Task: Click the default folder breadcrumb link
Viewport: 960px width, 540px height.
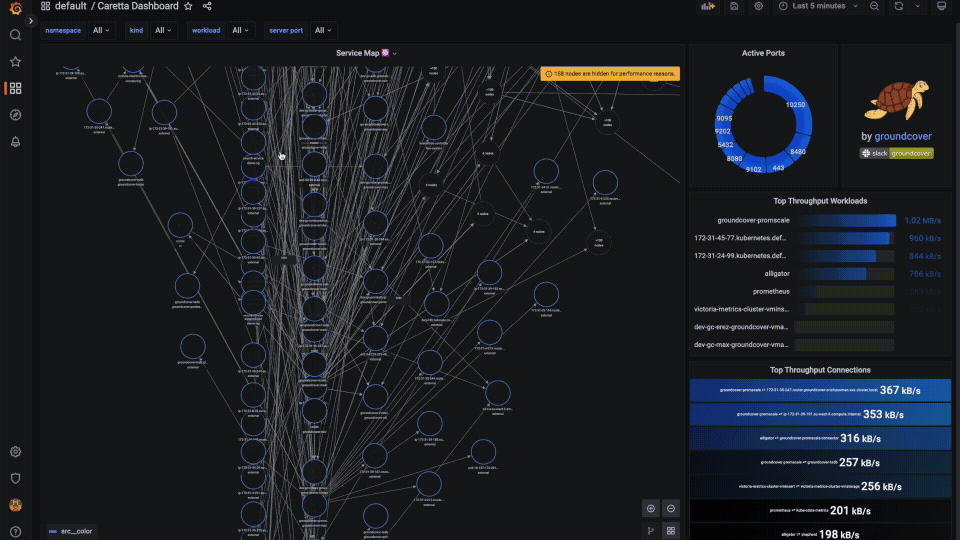Action: [71, 6]
